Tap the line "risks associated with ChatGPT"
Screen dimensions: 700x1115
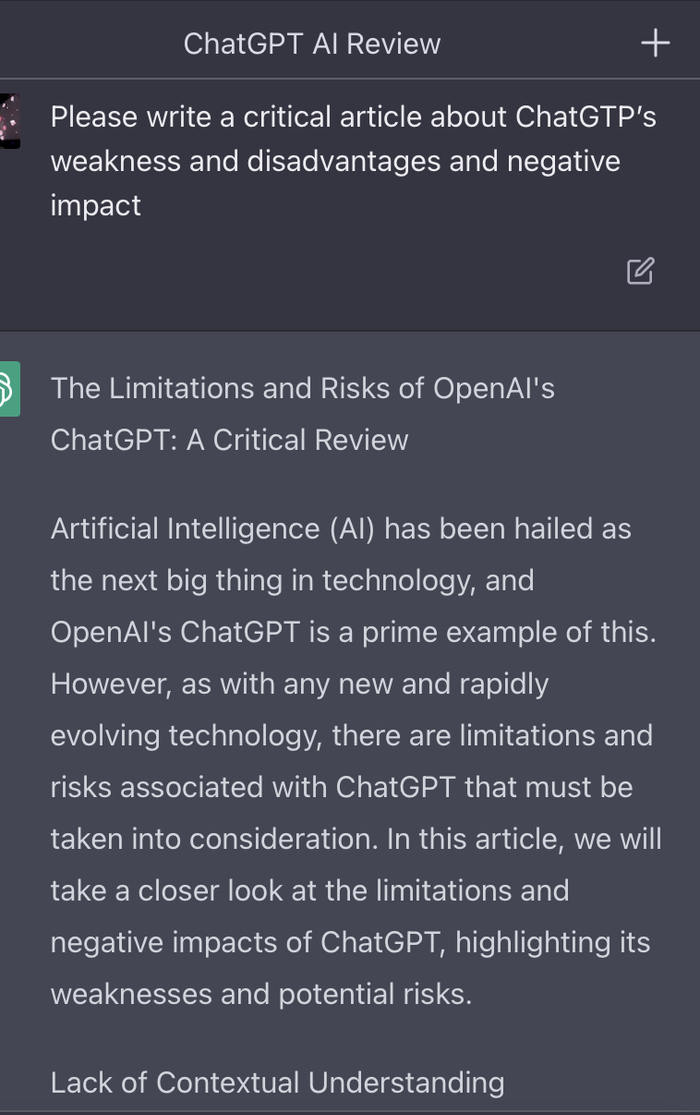coord(341,787)
